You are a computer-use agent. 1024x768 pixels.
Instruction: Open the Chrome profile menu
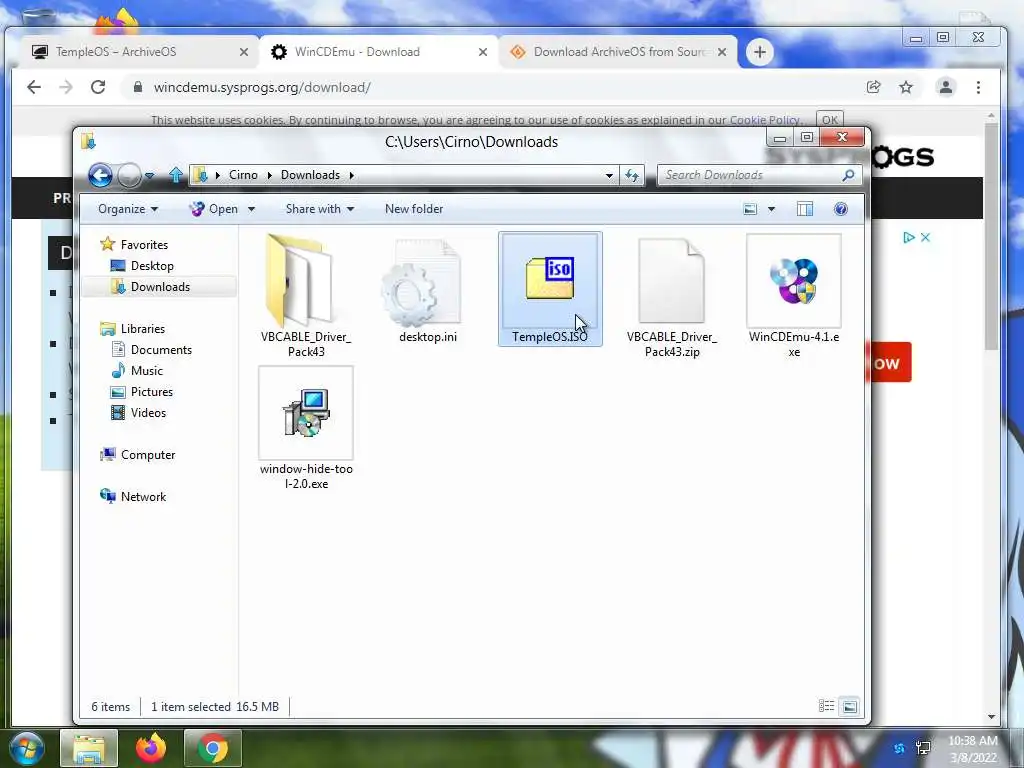coord(946,87)
